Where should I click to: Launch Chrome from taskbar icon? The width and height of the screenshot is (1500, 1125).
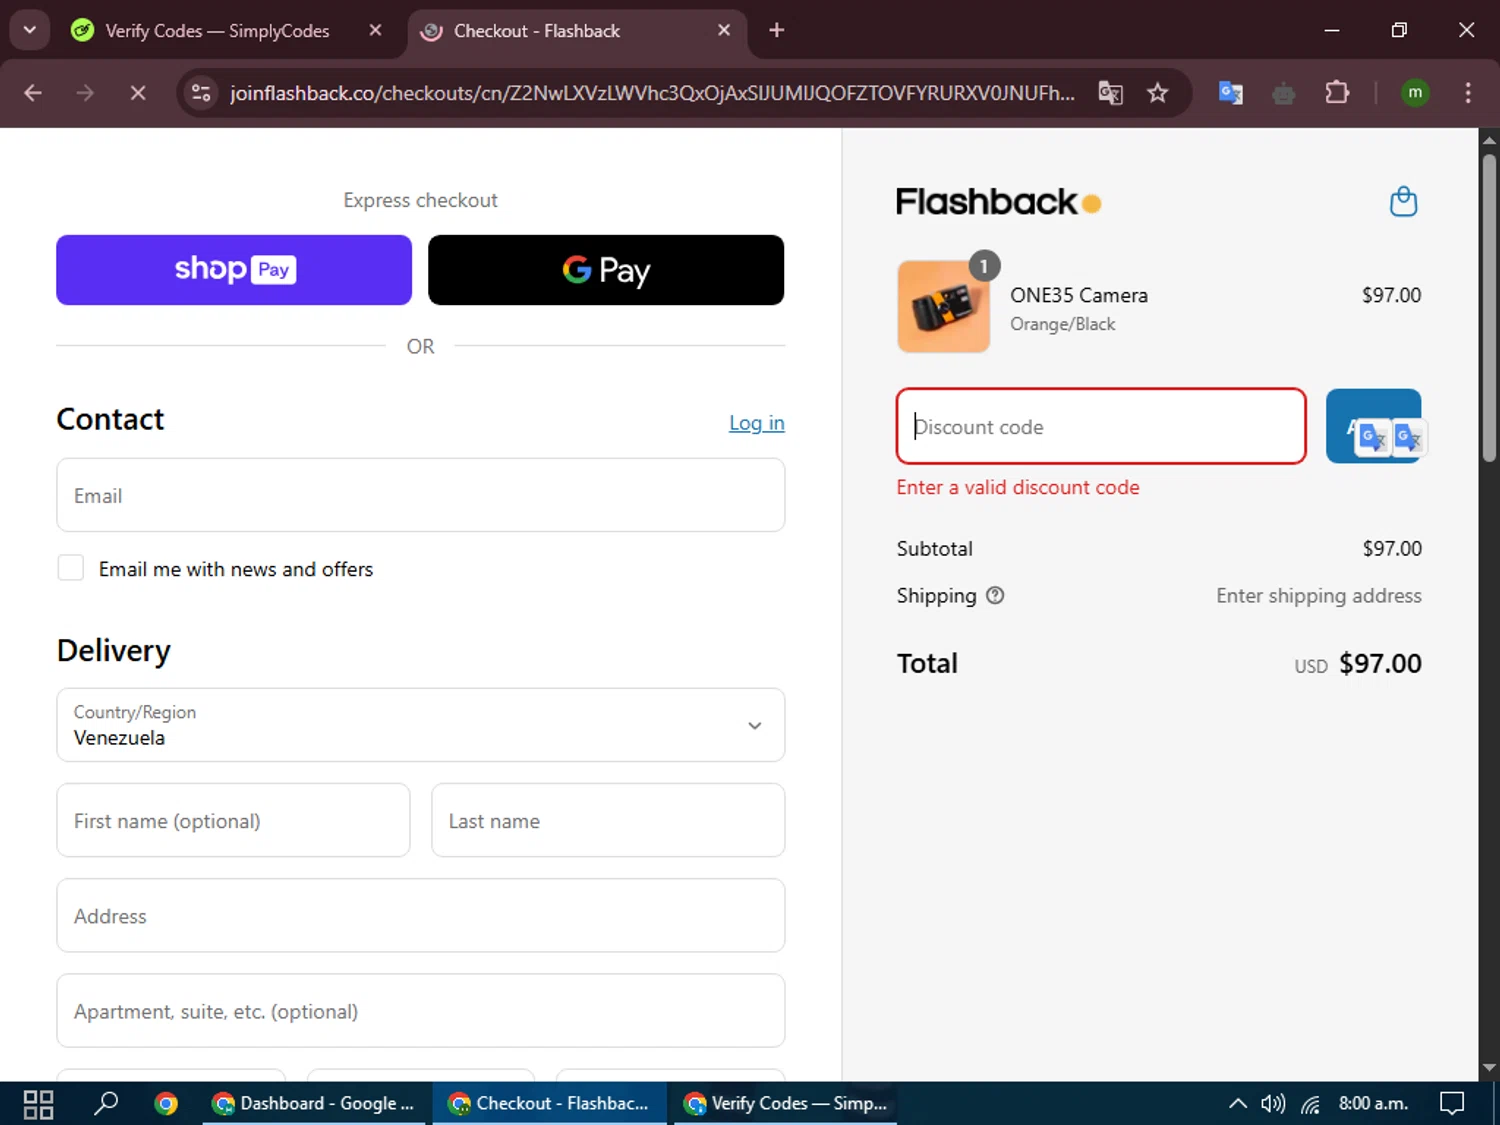click(166, 1104)
